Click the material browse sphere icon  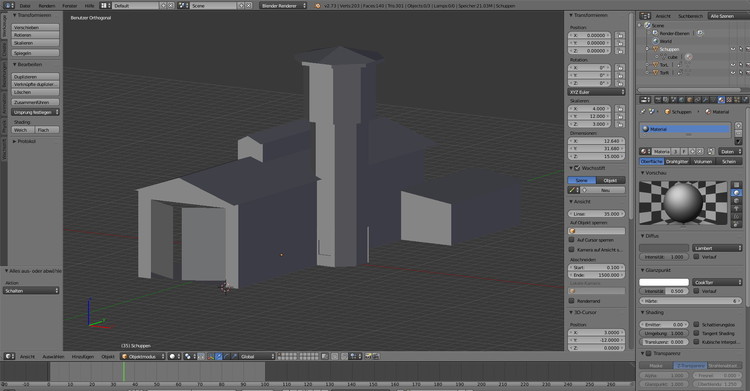click(644, 151)
